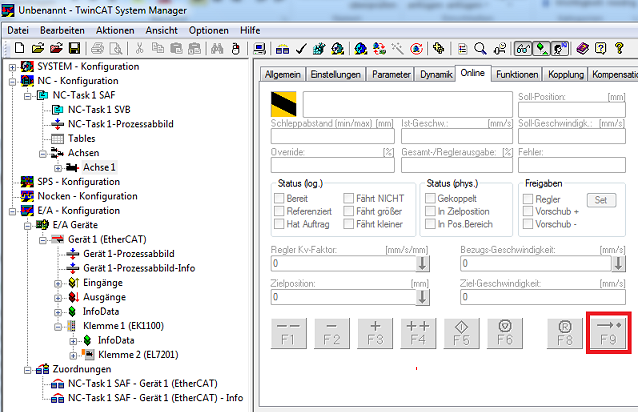Click the F6 stop button

tap(505, 333)
